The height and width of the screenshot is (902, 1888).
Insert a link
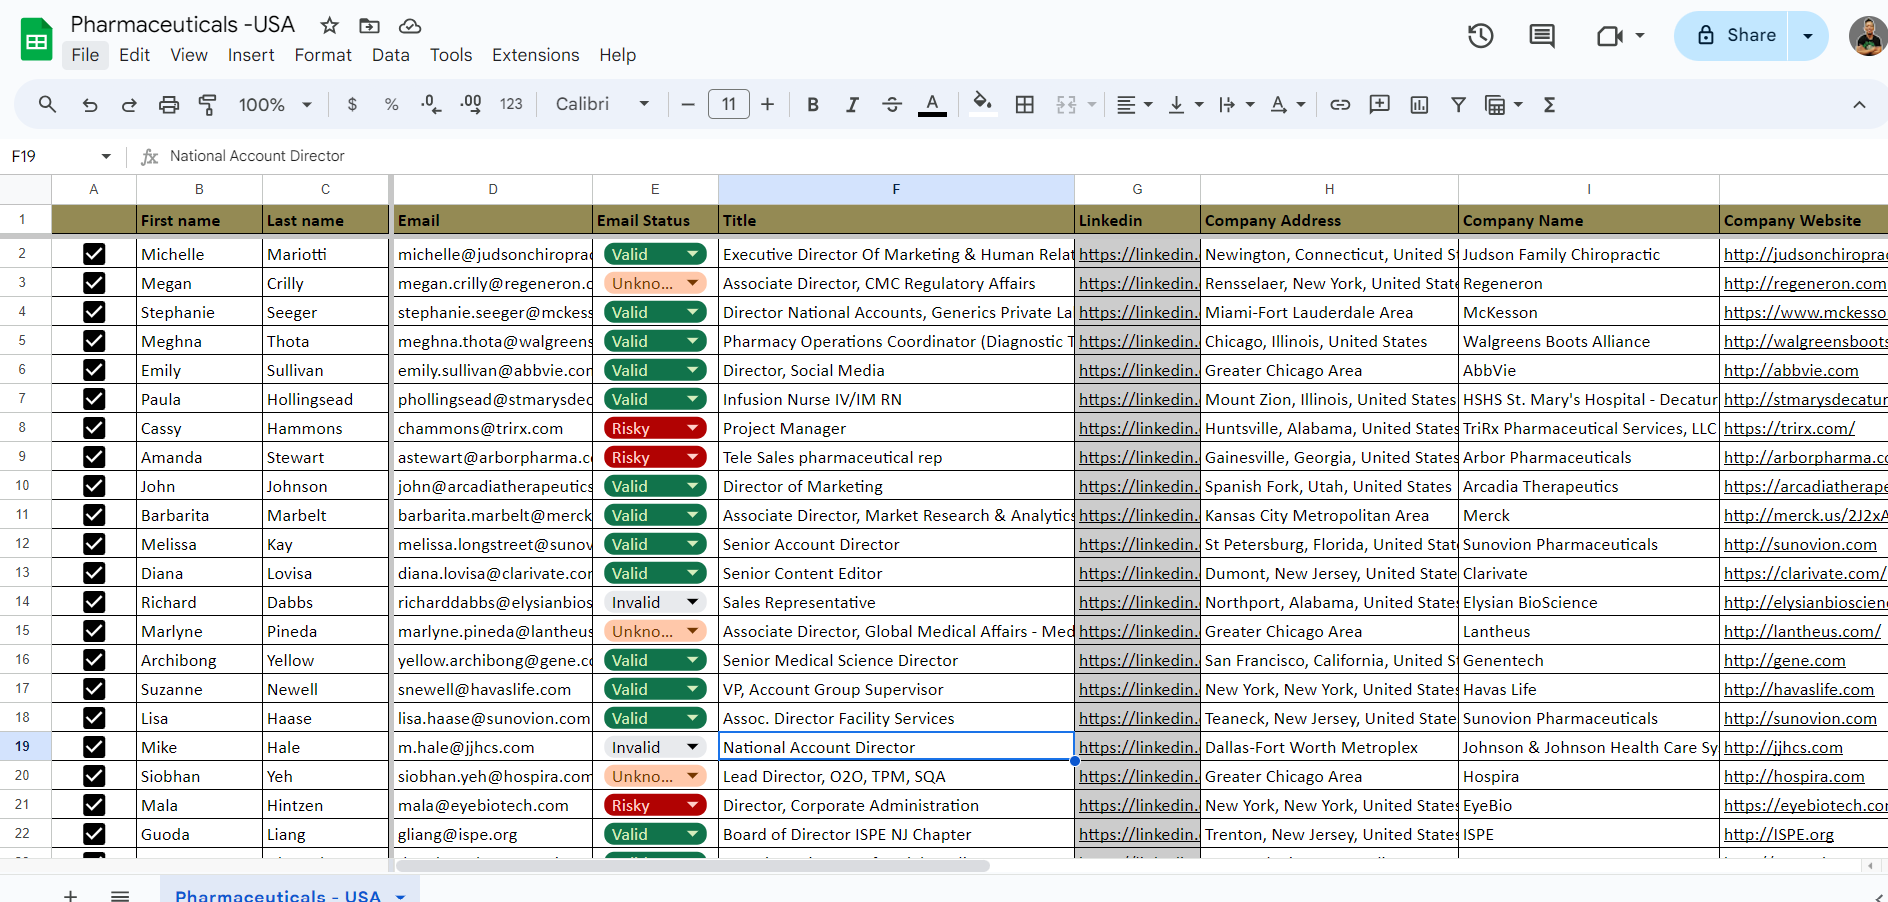pyautogui.click(x=1340, y=104)
